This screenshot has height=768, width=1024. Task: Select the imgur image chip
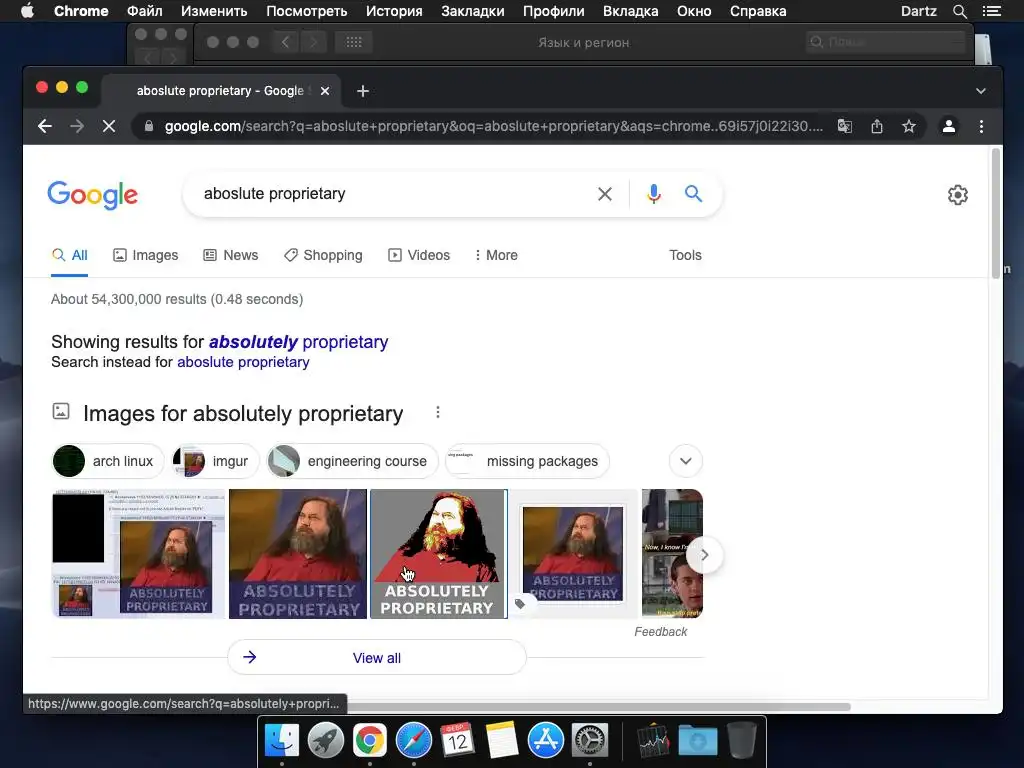[215, 461]
